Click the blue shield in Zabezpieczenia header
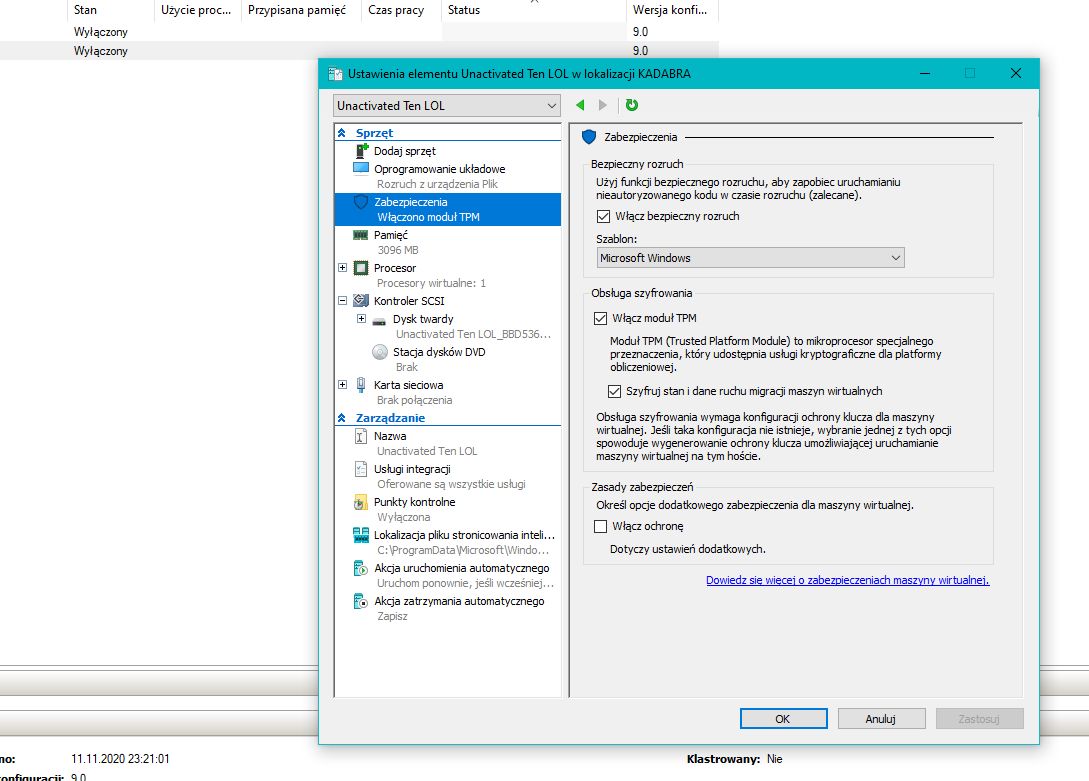Image resolution: width=1089 pixels, height=781 pixels. coord(589,137)
